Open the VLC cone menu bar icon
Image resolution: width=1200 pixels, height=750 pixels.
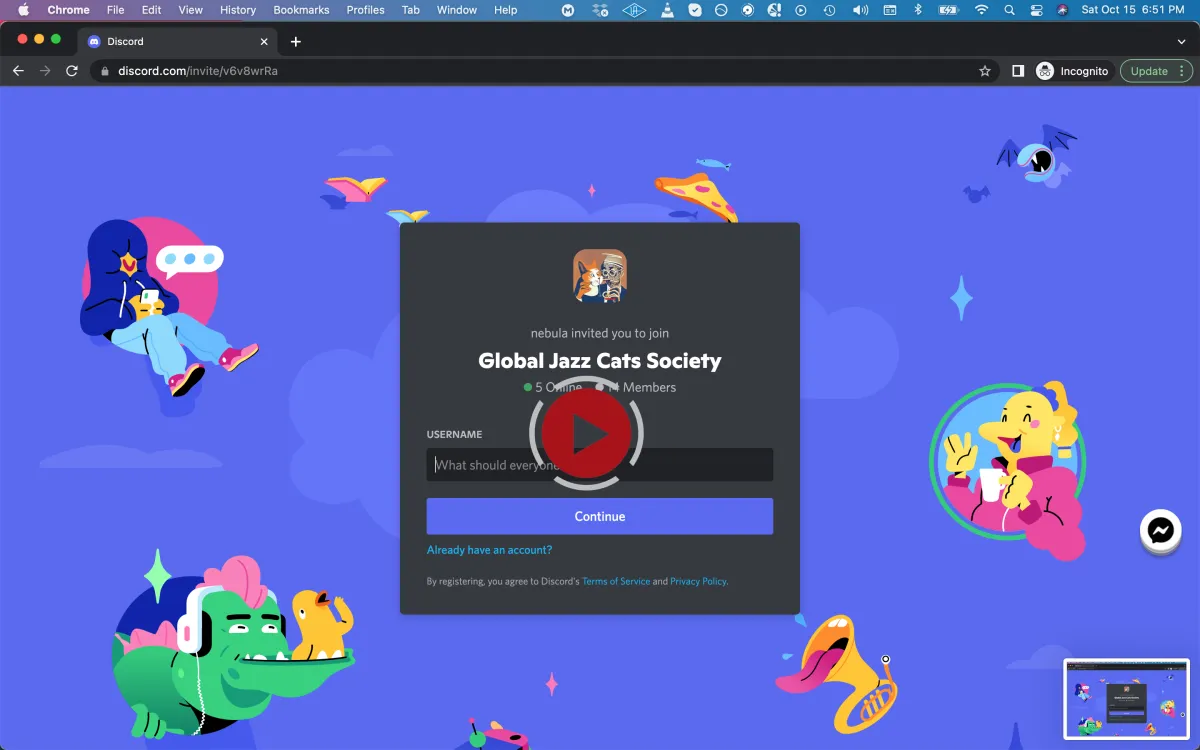click(x=667, y=10)
